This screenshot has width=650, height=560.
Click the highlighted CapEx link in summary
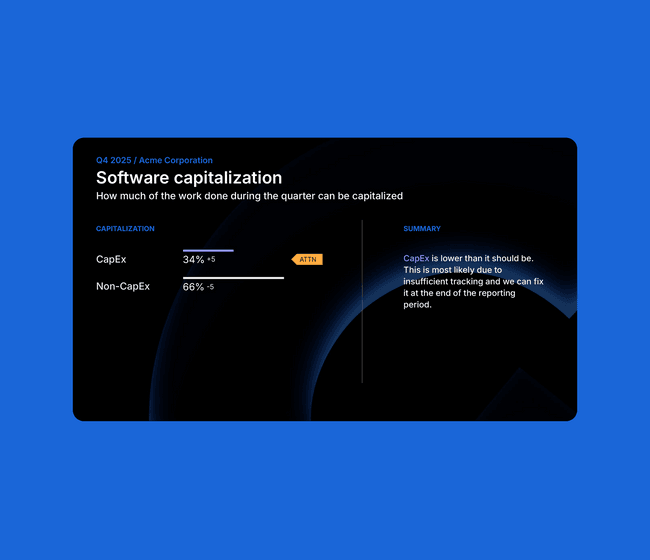click(x=416, y=259)
